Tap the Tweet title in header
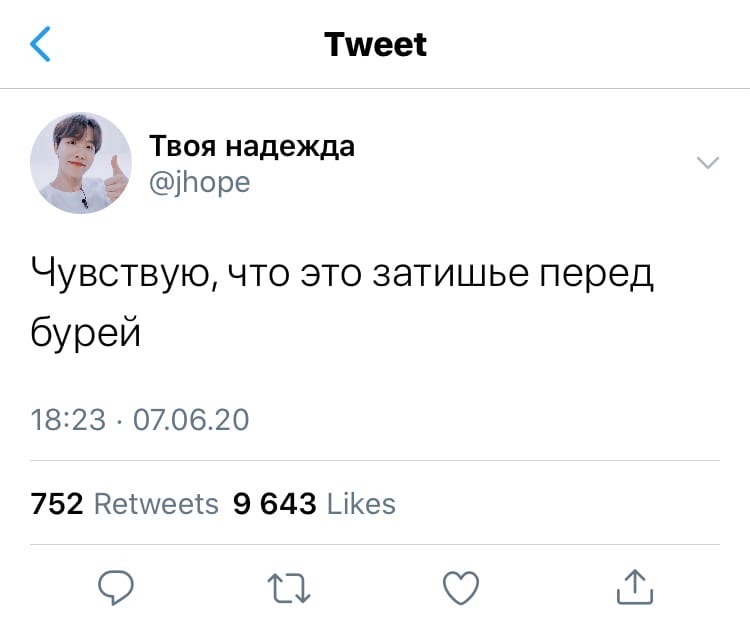The height and width of the screenshot is (631, 750). point(375,44)
